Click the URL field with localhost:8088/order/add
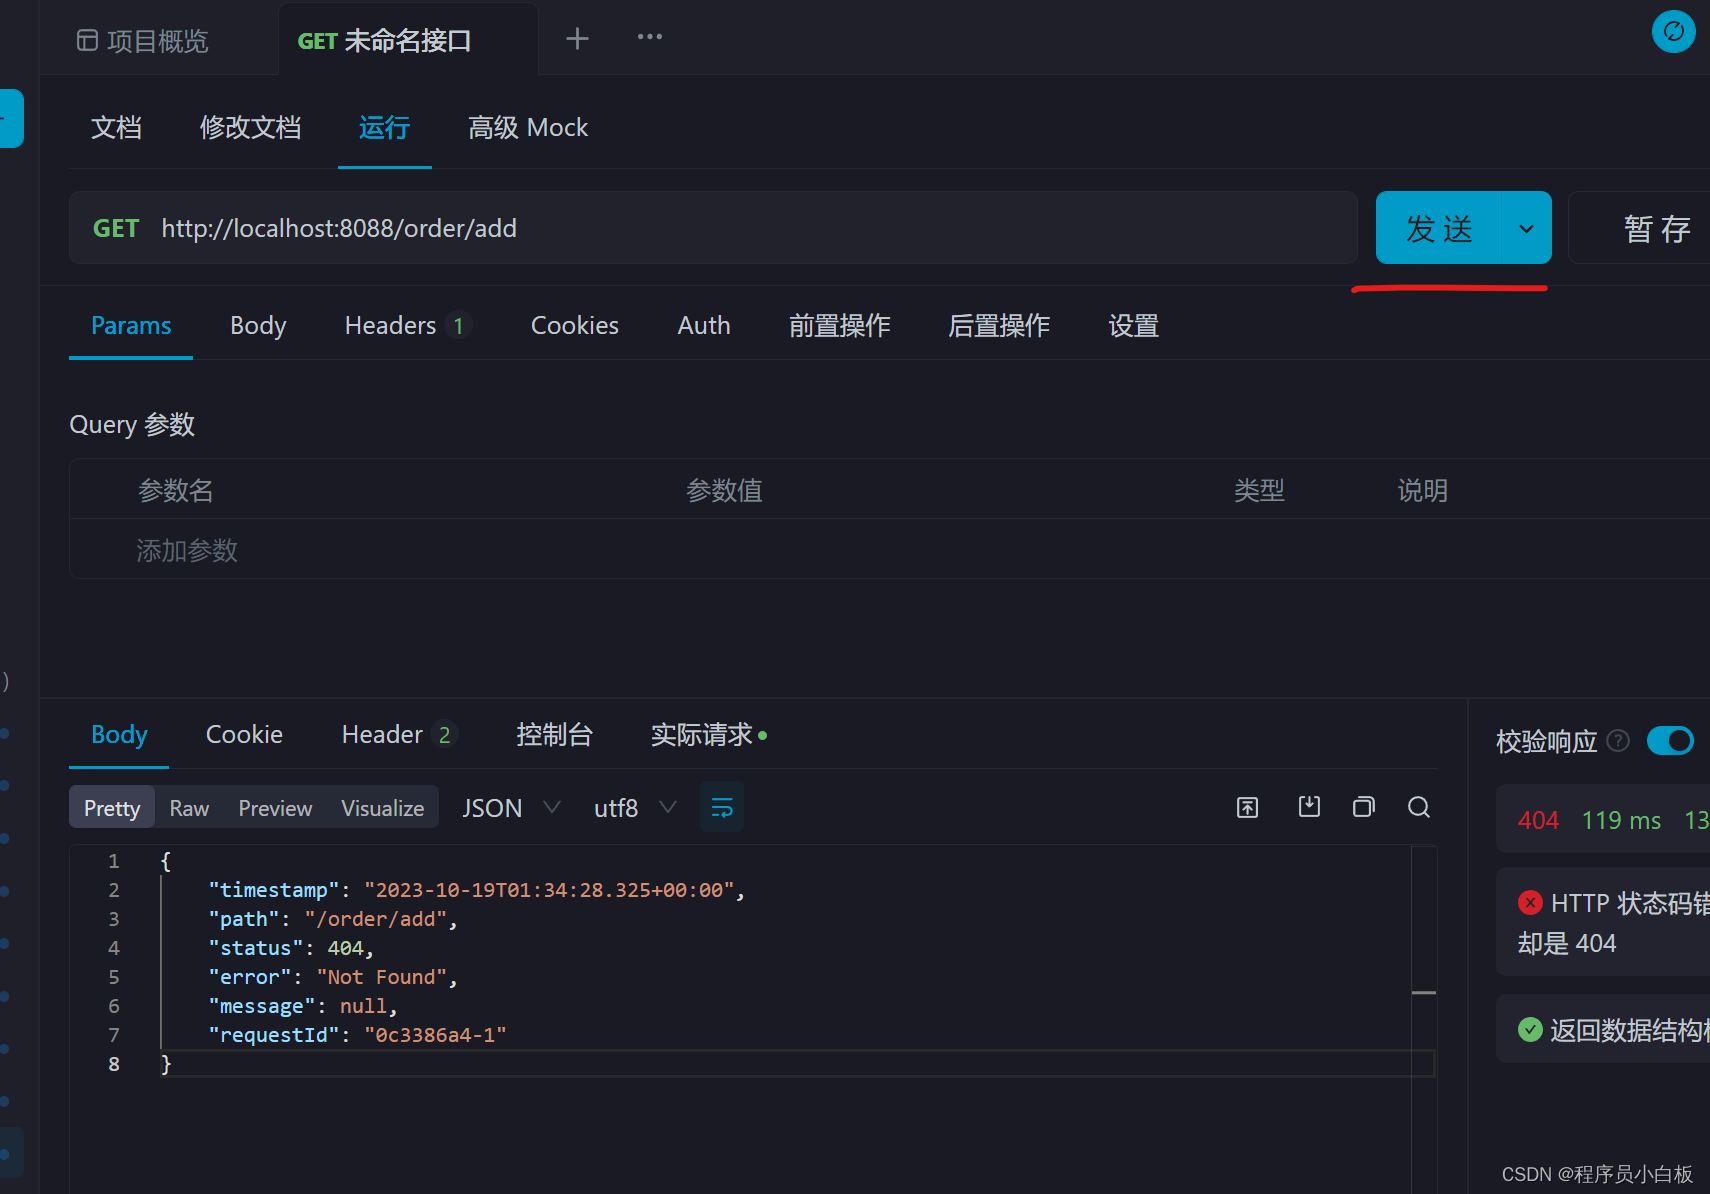This screenshot has height=1194, width=1710. [713, 228]
